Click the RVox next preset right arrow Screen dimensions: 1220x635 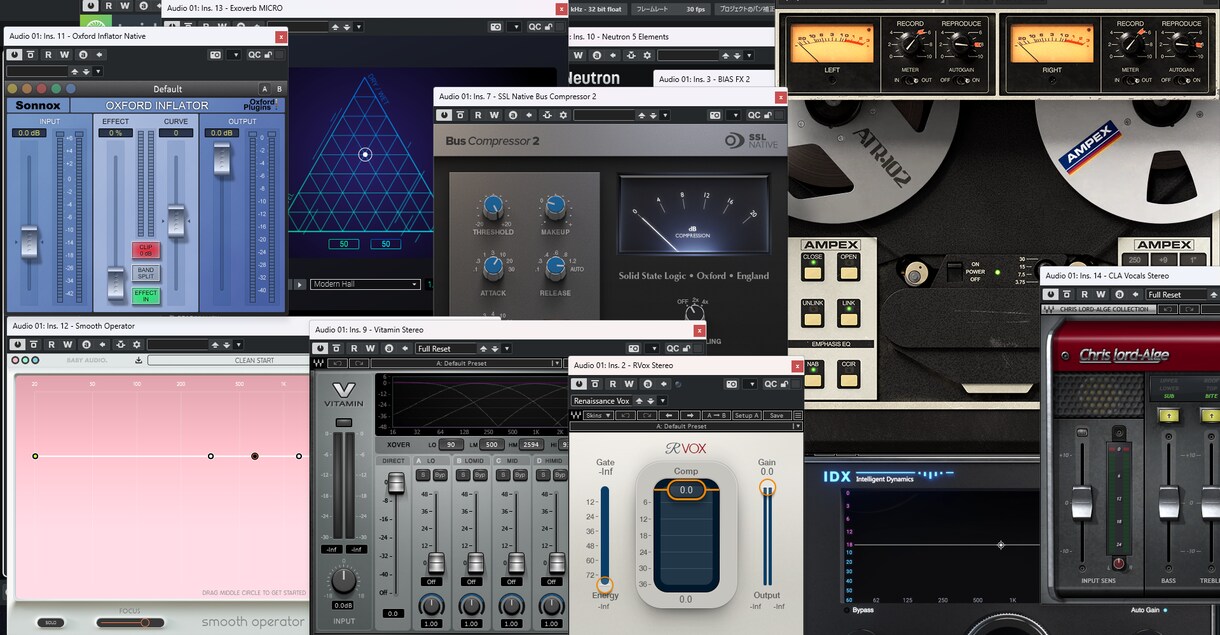(x=690, y=415)
